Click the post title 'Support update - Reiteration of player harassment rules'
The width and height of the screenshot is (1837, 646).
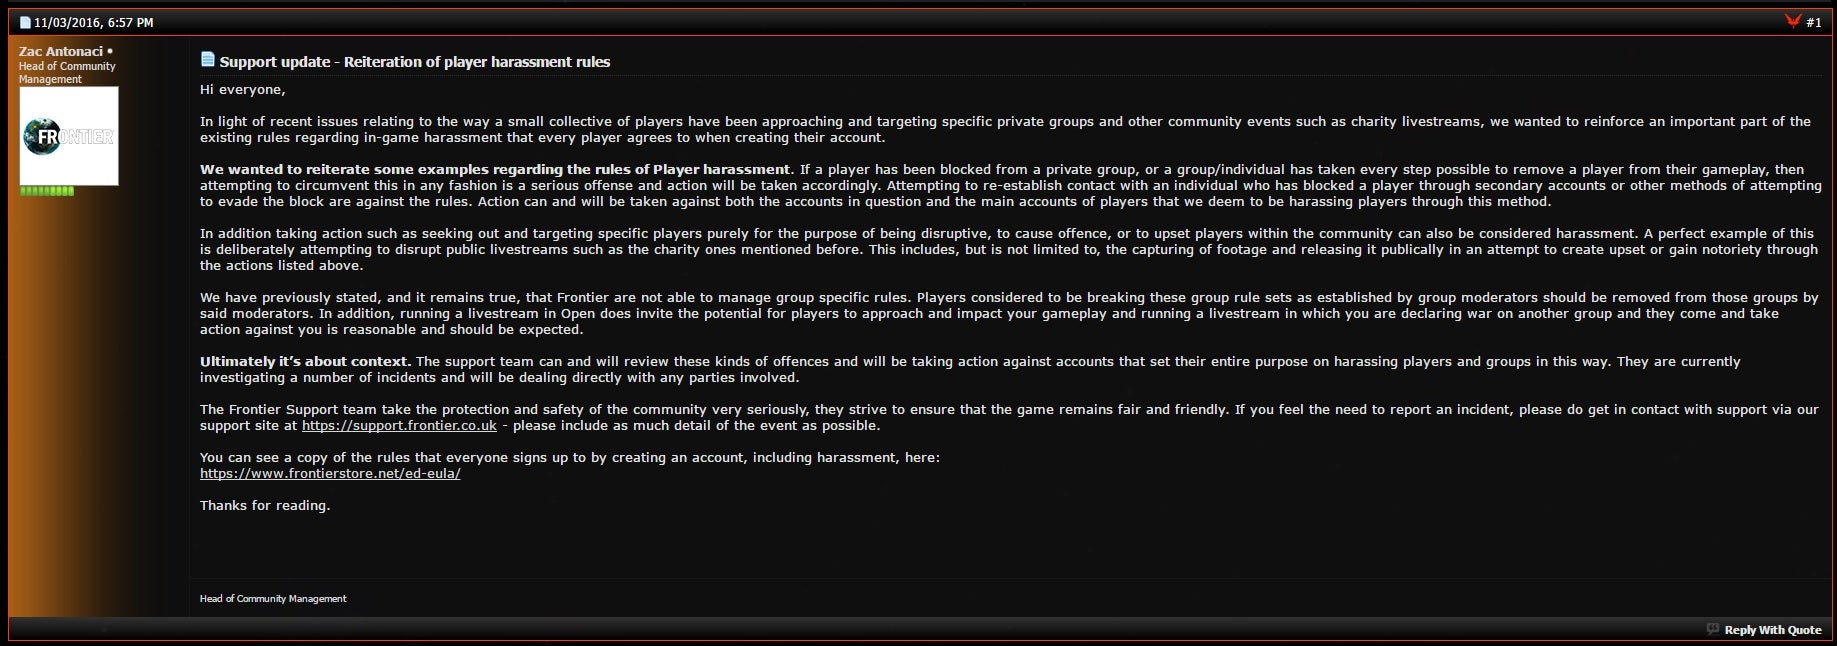[x=415, y=62]
